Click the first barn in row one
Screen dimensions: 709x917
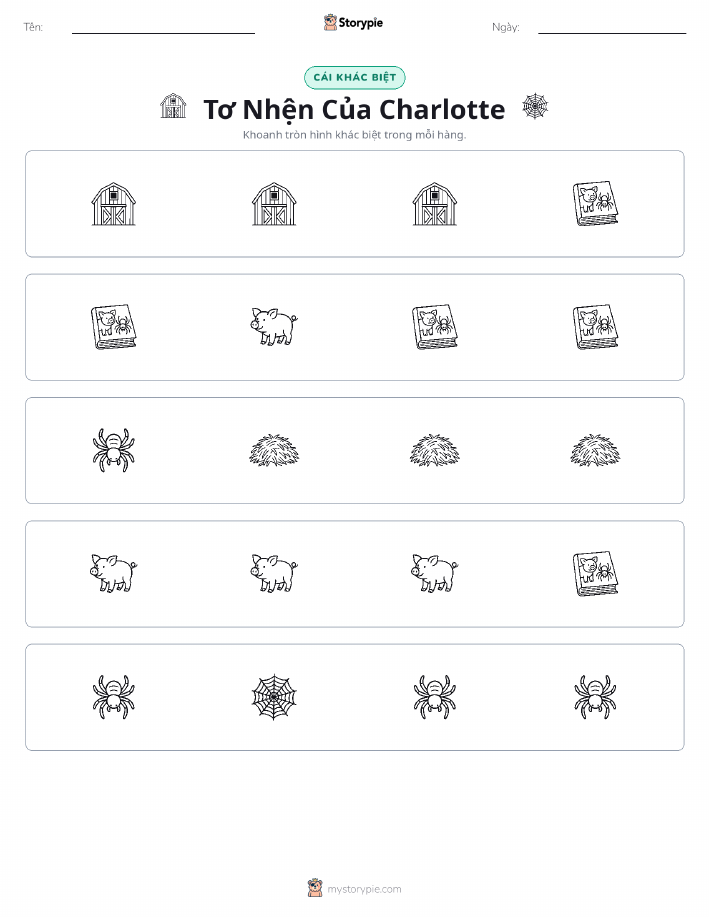[x=113, y=204]
